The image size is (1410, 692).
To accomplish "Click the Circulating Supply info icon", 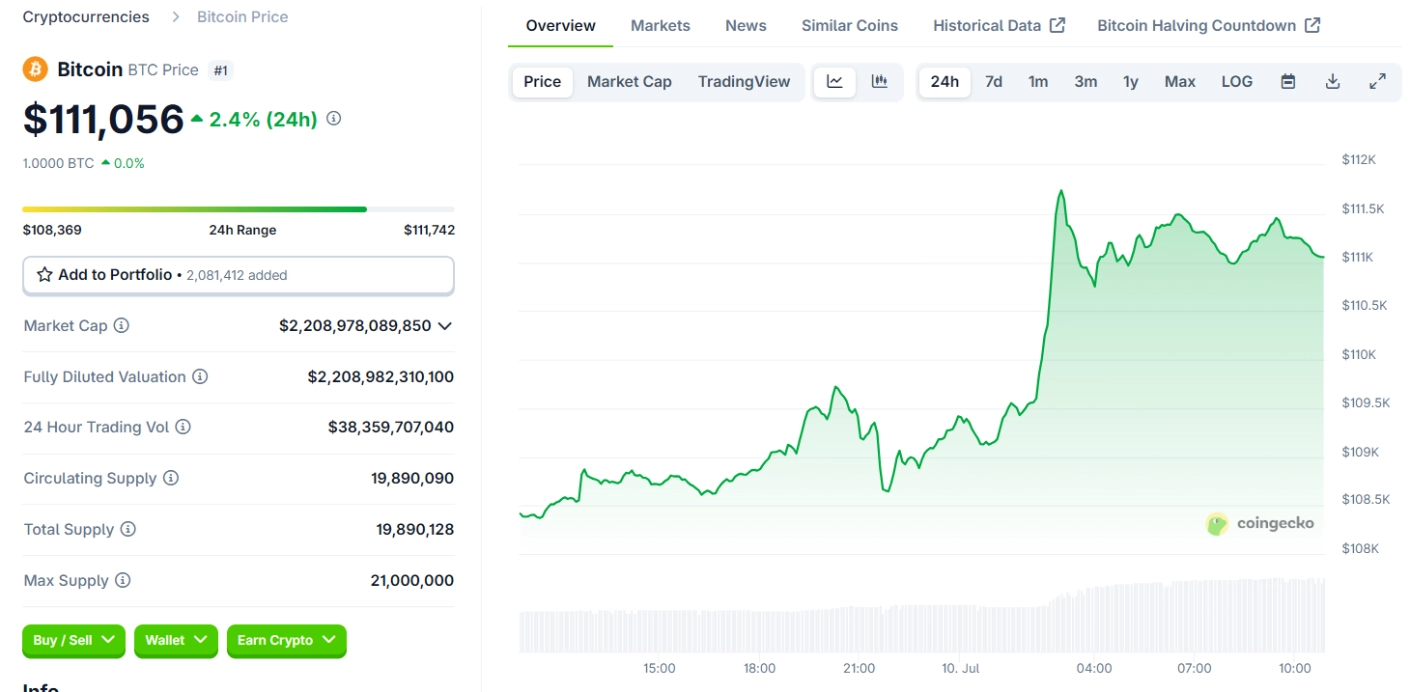I will tap(171, 478).
